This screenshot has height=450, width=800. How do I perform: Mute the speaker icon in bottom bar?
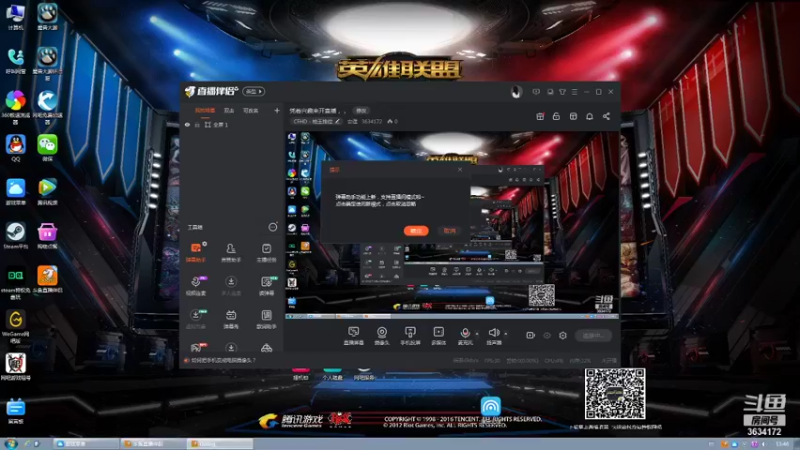[x=493, y=333]
